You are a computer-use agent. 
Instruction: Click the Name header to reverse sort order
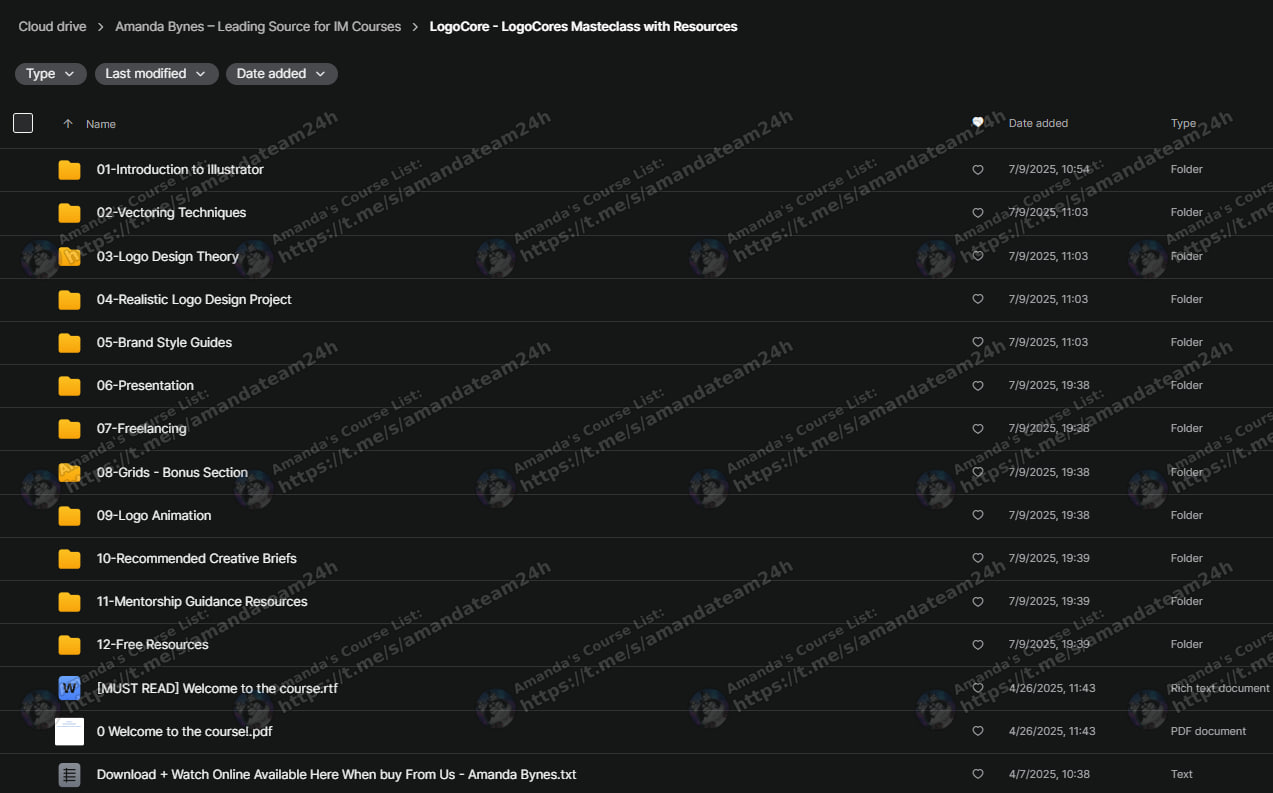(101, 123)
